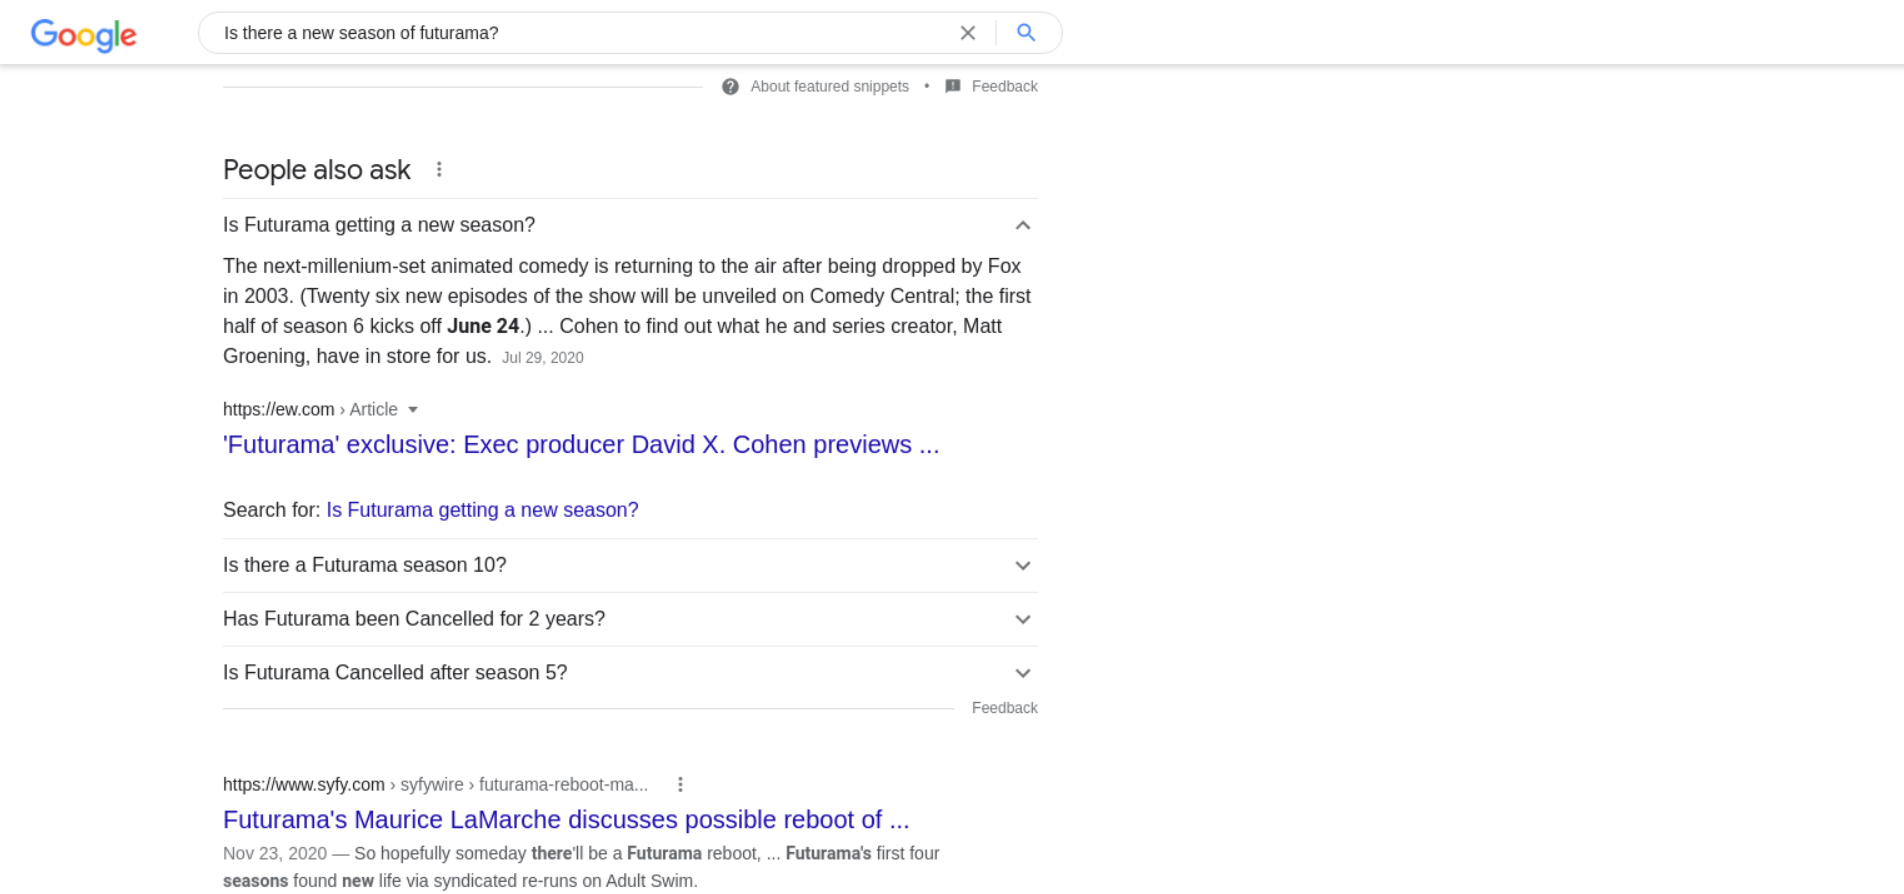
Task: Click the https://www.syfy.com URL breadcrumb
Action: coord(435,785)
